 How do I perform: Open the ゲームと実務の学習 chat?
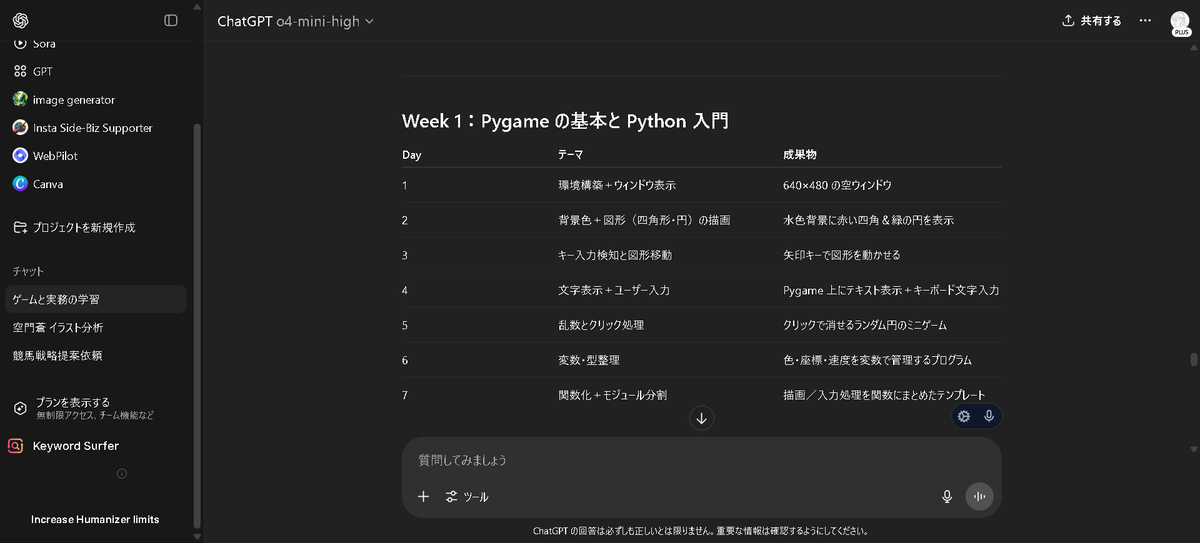(x=95, y=299)
